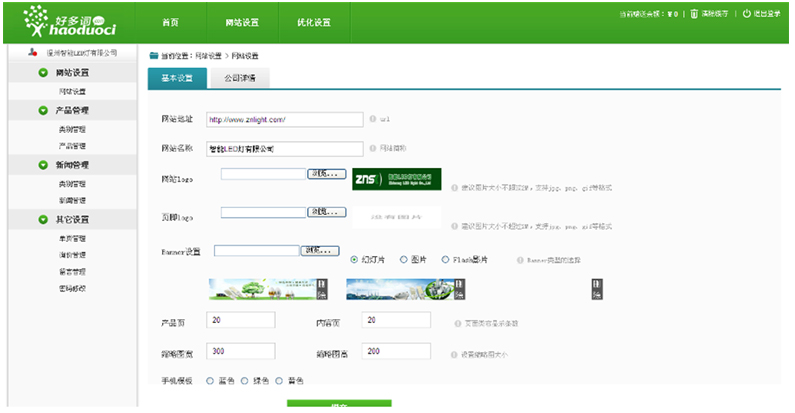Open the 优化设置 top menu
The height and width of the screenshot is (413, 795).
click(314, 22)
